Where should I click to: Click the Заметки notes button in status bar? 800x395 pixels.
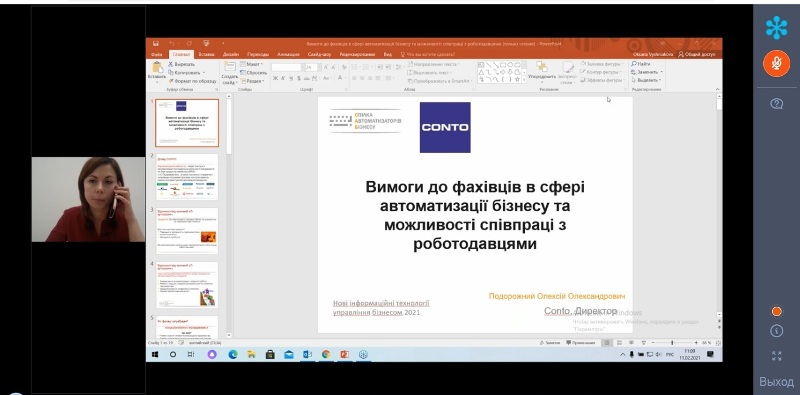549,343
